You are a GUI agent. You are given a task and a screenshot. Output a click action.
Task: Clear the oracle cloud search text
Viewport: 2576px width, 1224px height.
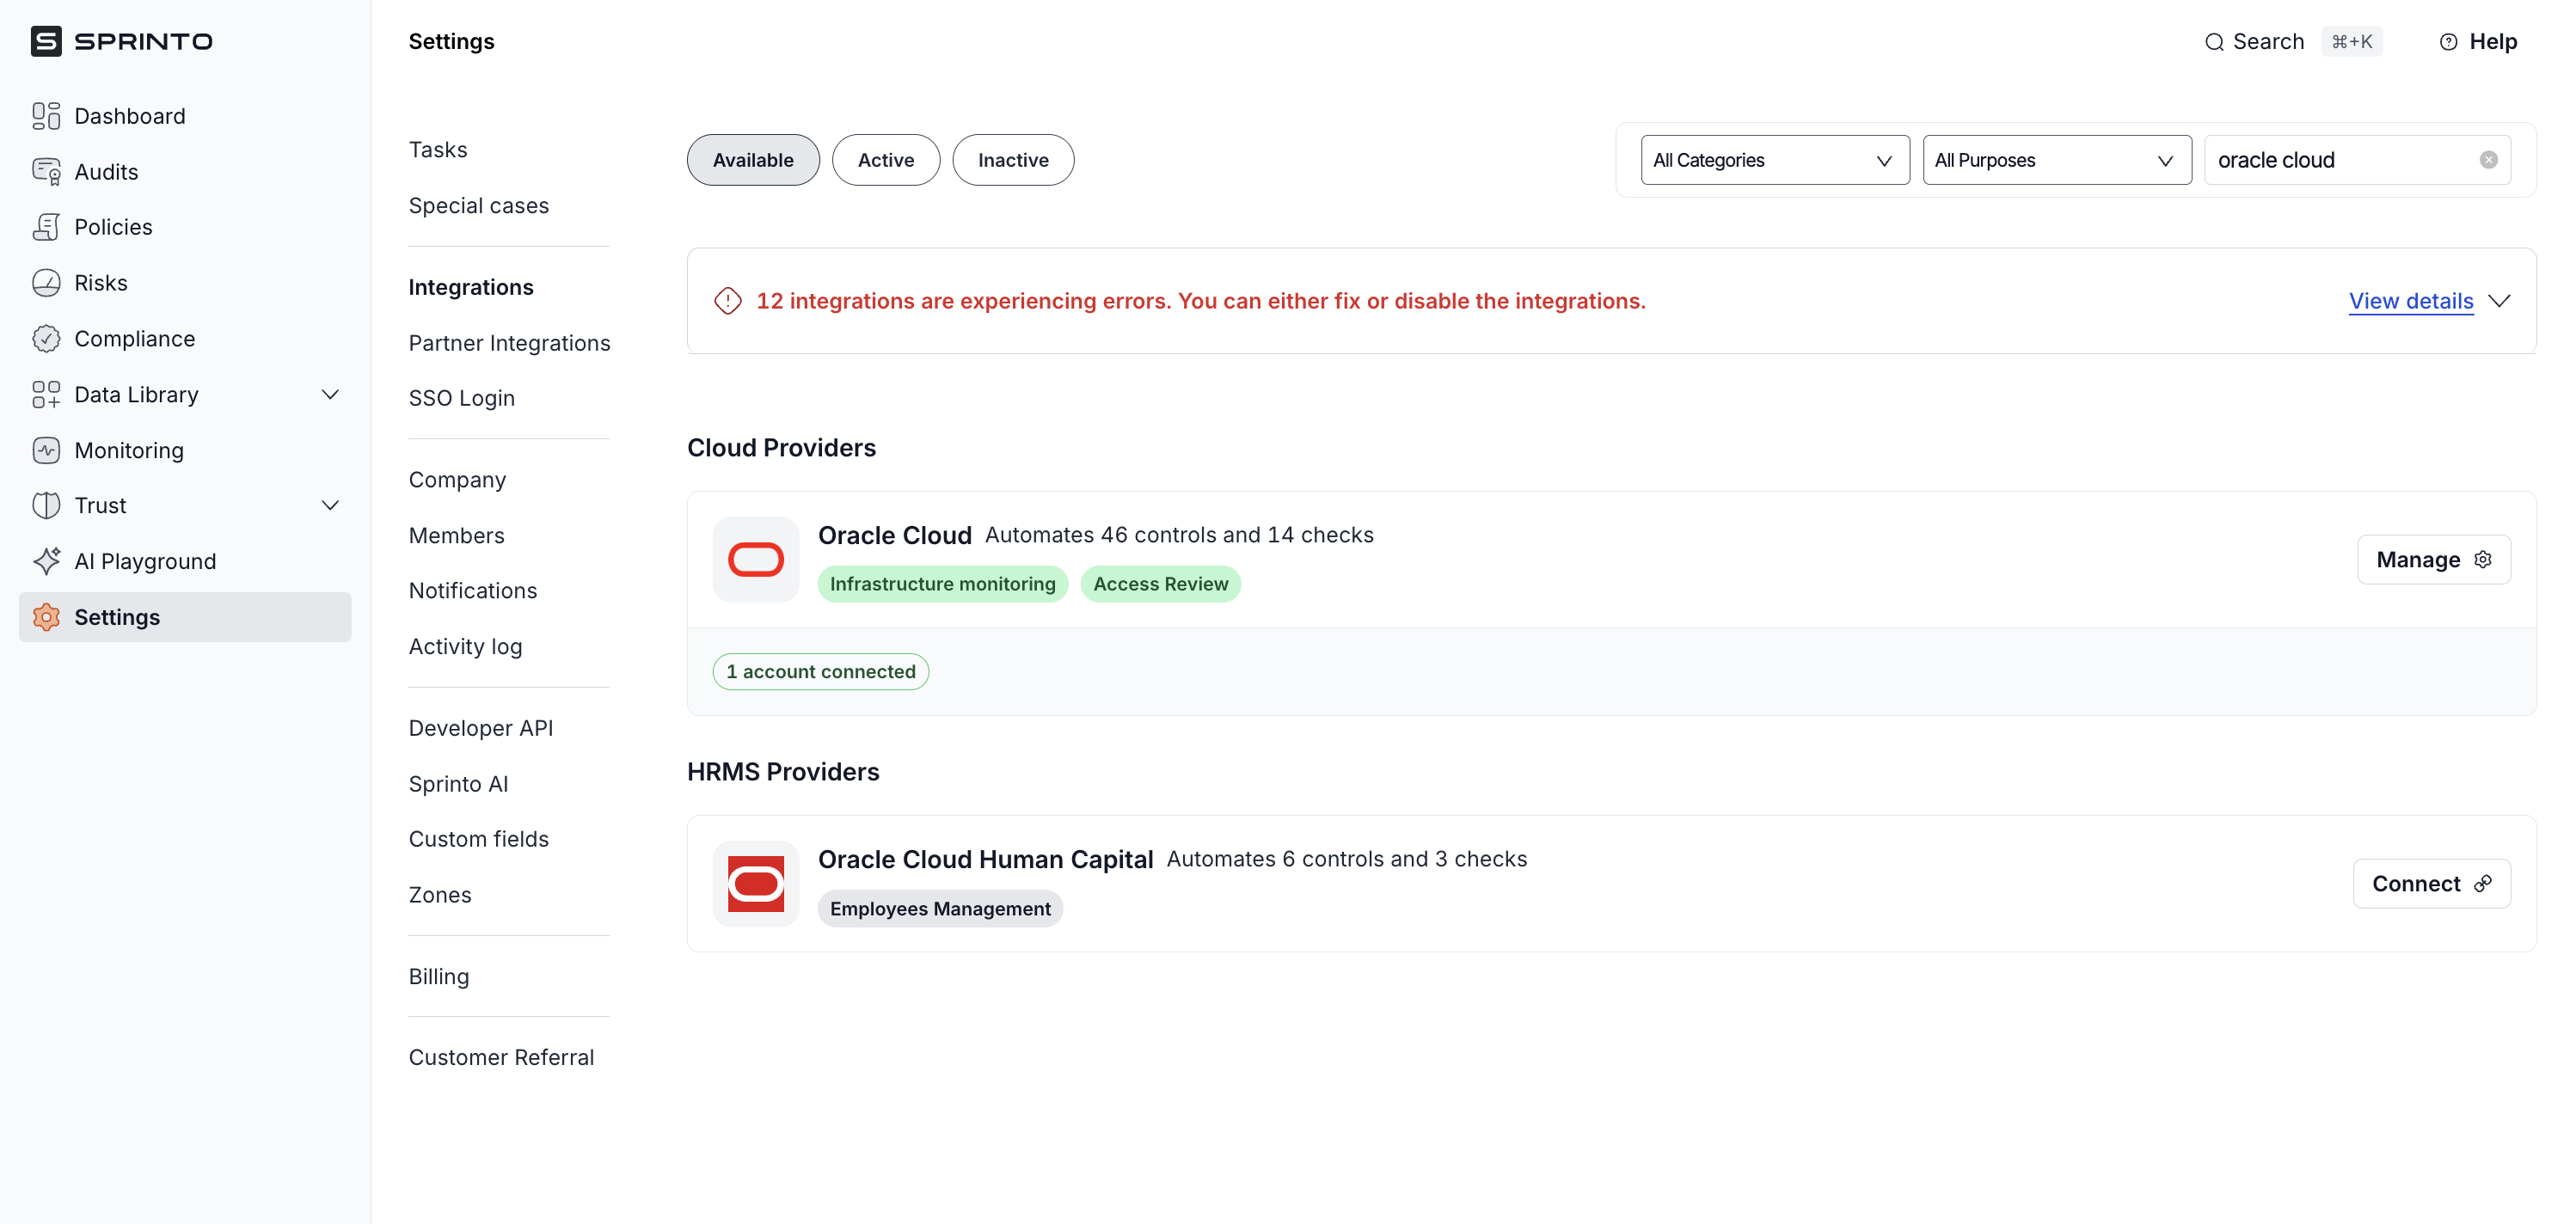(2488, 160)
